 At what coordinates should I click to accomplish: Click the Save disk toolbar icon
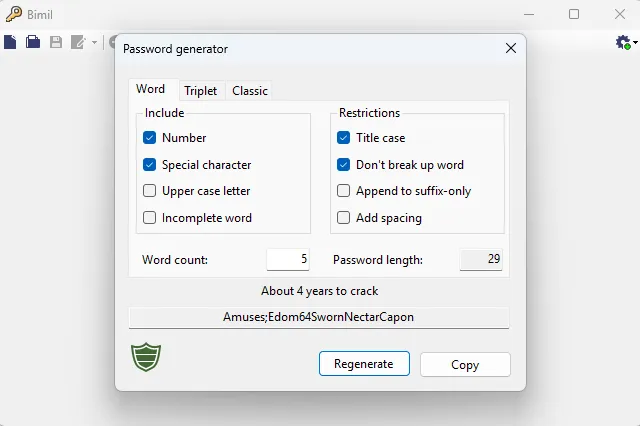(x=56, y=42)
